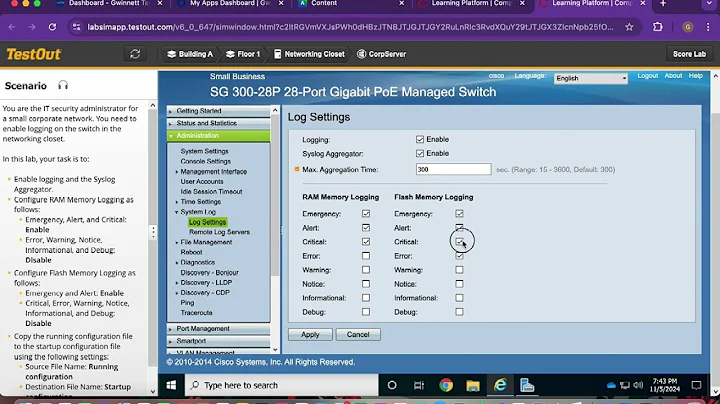
Task: Expand Time Settings tree item
Action: [x=177, y=202]
